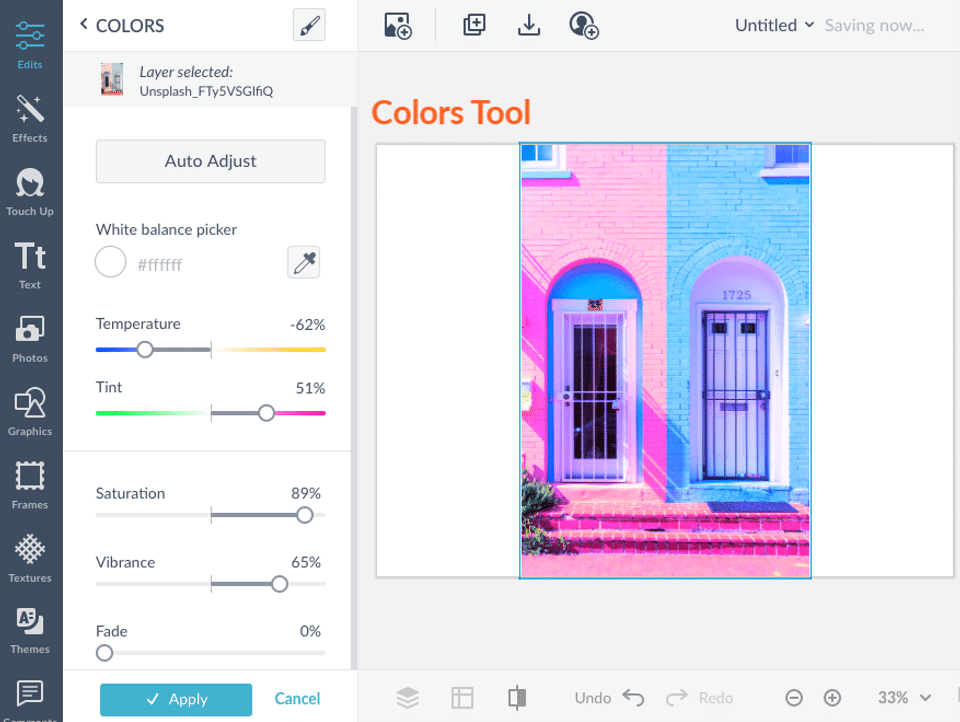Open the Frames panel
This screenshot has height=722, width=960.
(x=30, y=485)
